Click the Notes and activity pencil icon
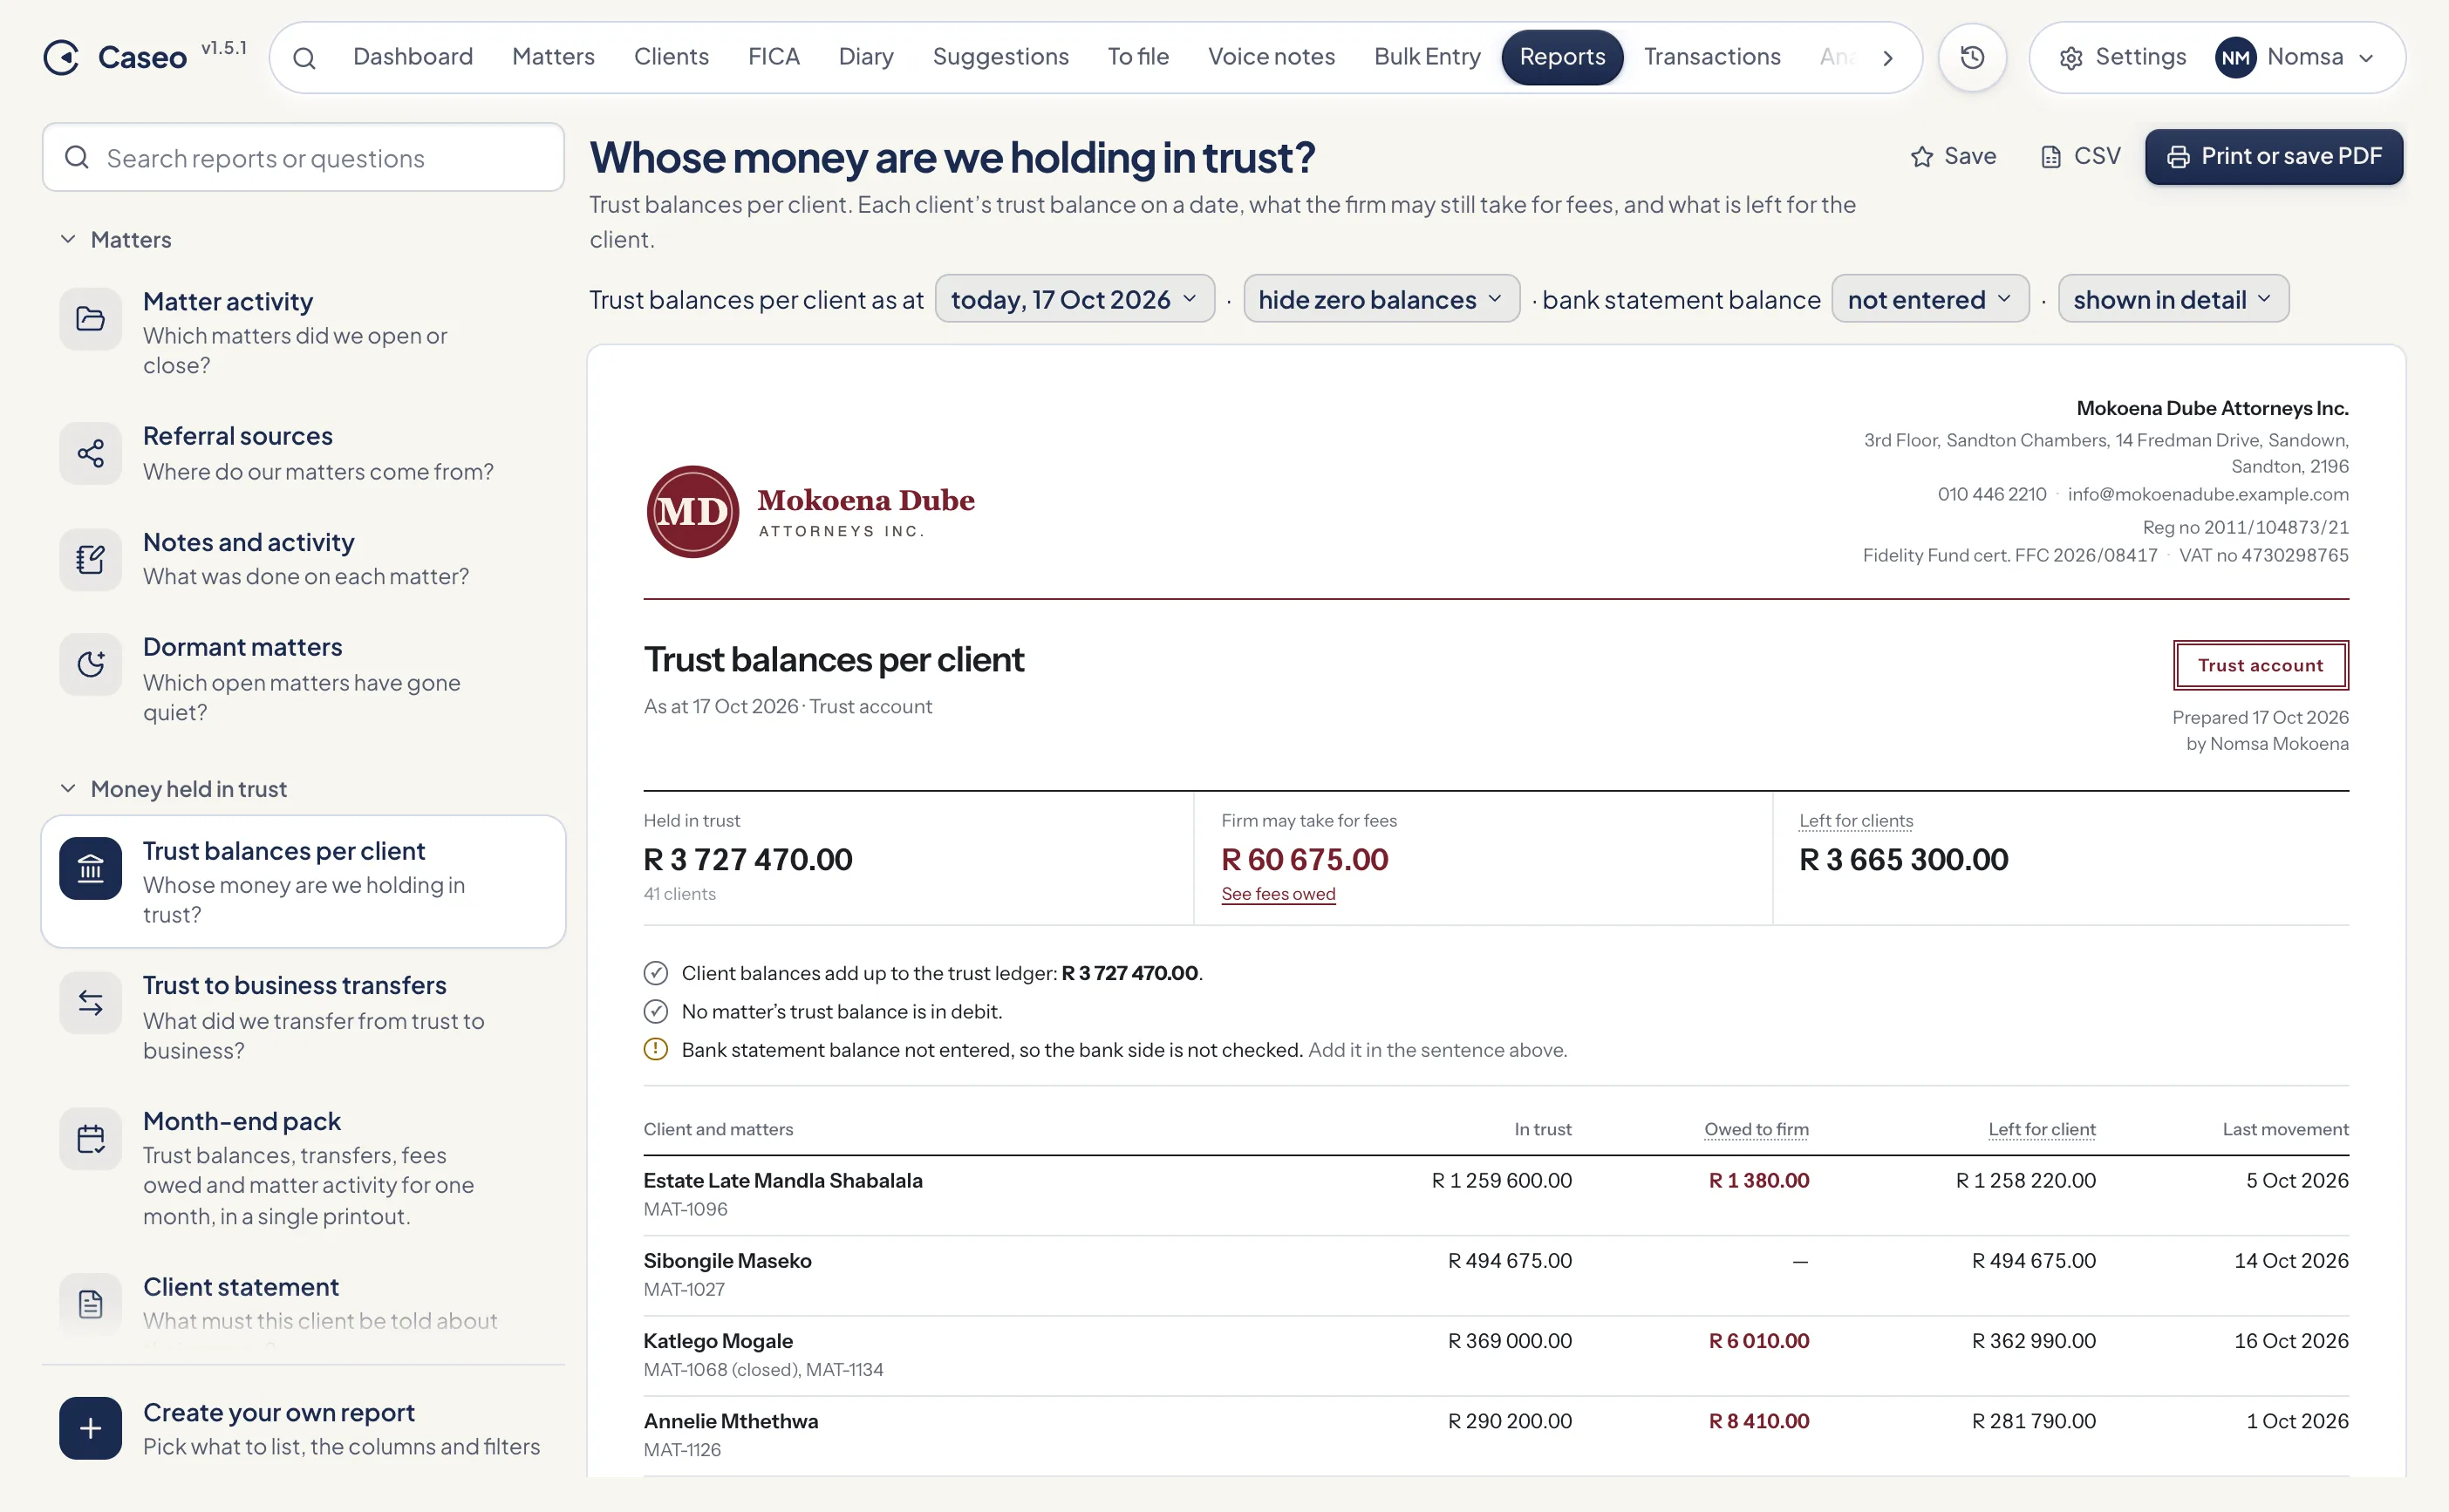2449x1512 pixels. [x=90, y=559]
